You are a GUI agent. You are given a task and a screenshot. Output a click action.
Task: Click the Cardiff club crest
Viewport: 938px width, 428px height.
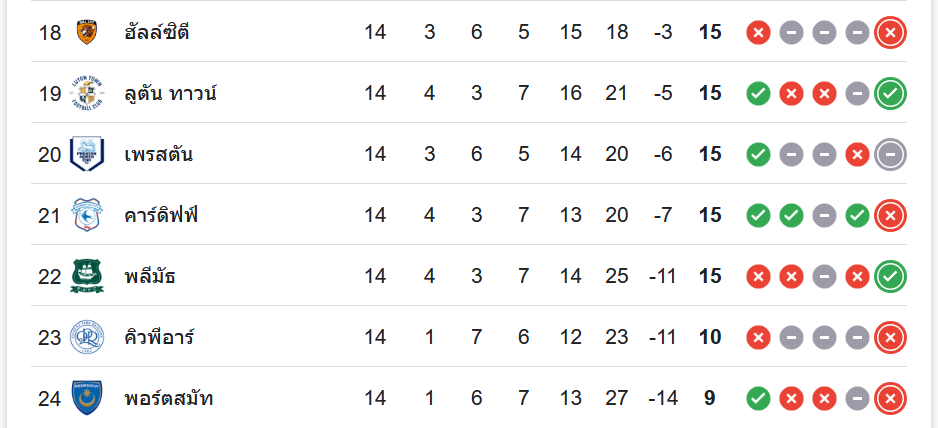[x=87, y=215]
